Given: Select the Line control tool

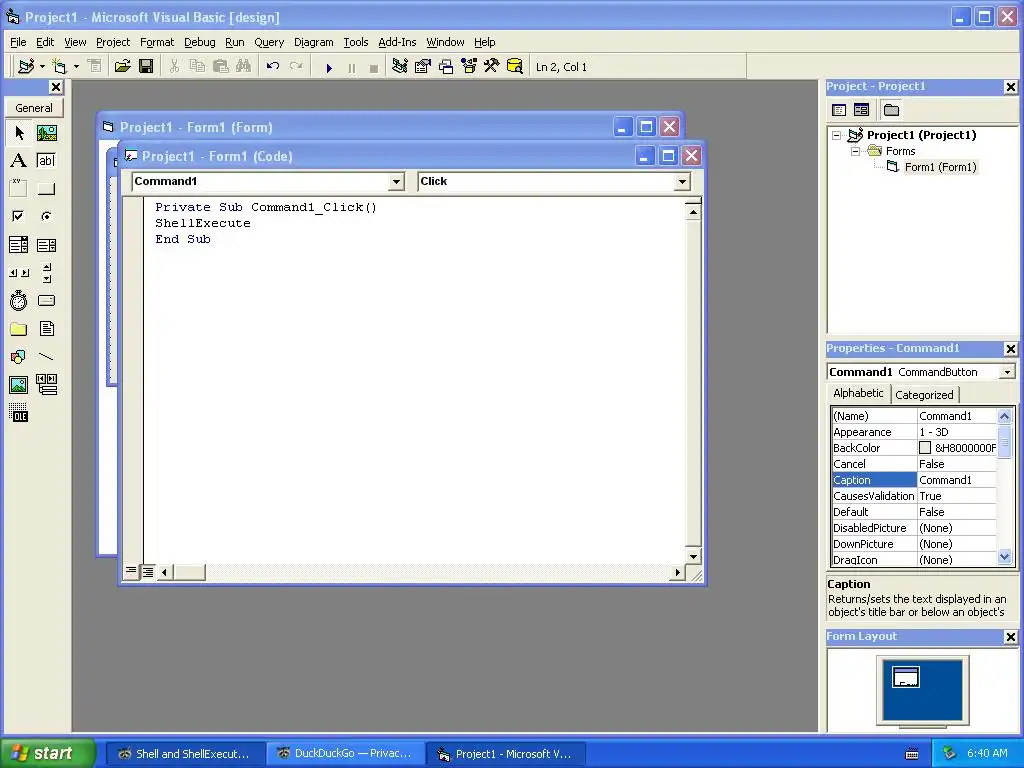Looking at the screenshot, I should pyautogui.click(x=46, y=357).
